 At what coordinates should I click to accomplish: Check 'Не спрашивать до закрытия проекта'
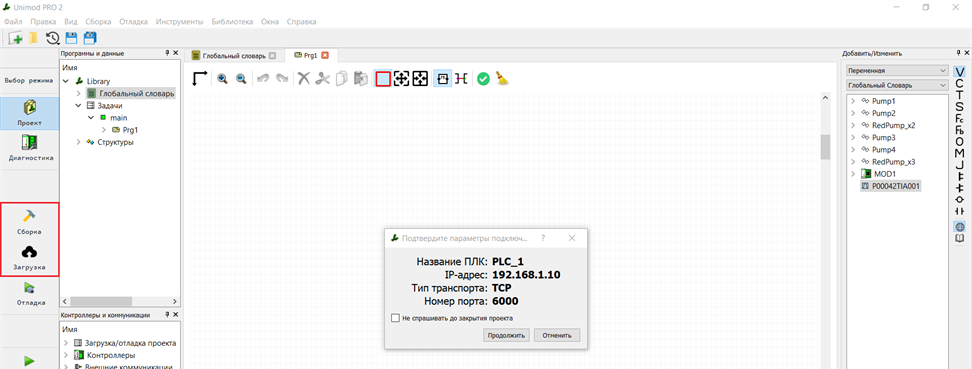[x=395, y=318]
